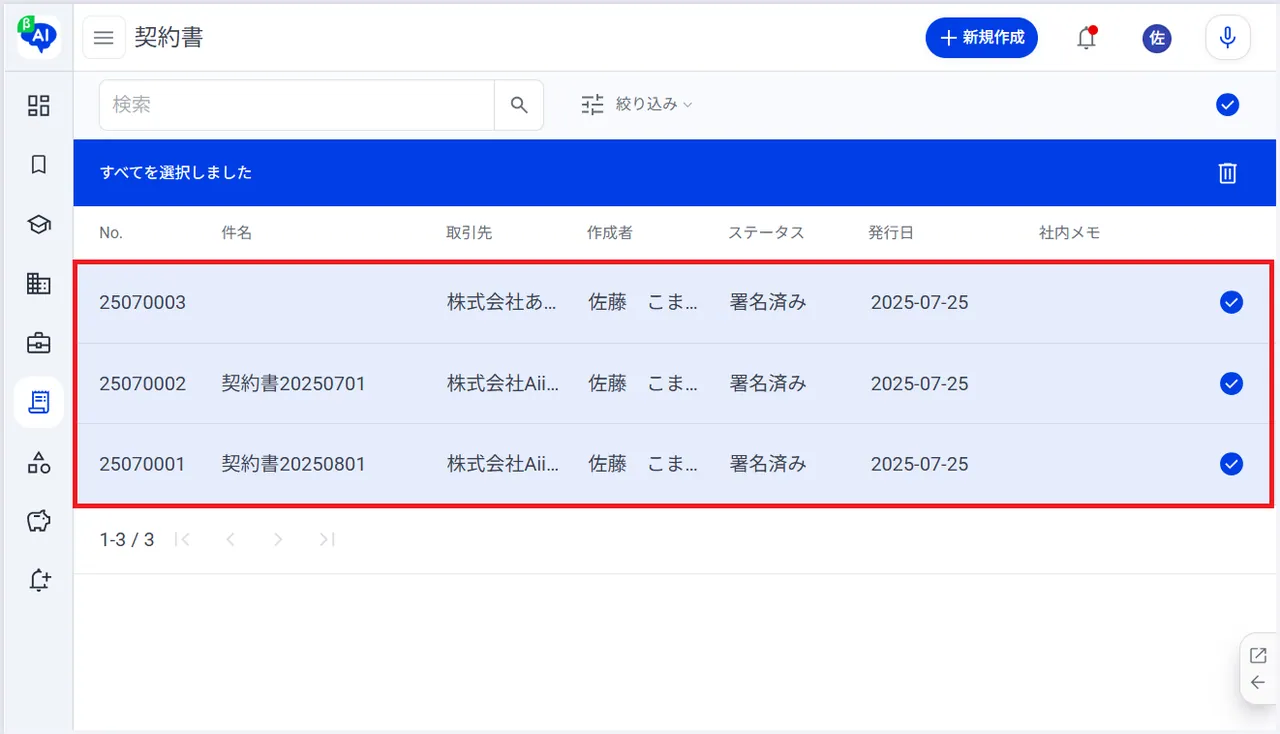Image resolution: width=1280 pixels, height=734 pixels.
Task: Open the user avatar 佐 menu
Action: [x=1157, y=38]
